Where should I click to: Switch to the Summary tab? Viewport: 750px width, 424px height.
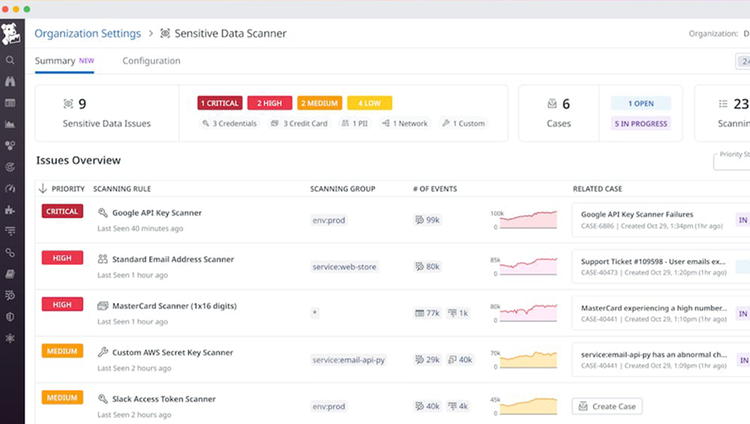click(64, 61)
